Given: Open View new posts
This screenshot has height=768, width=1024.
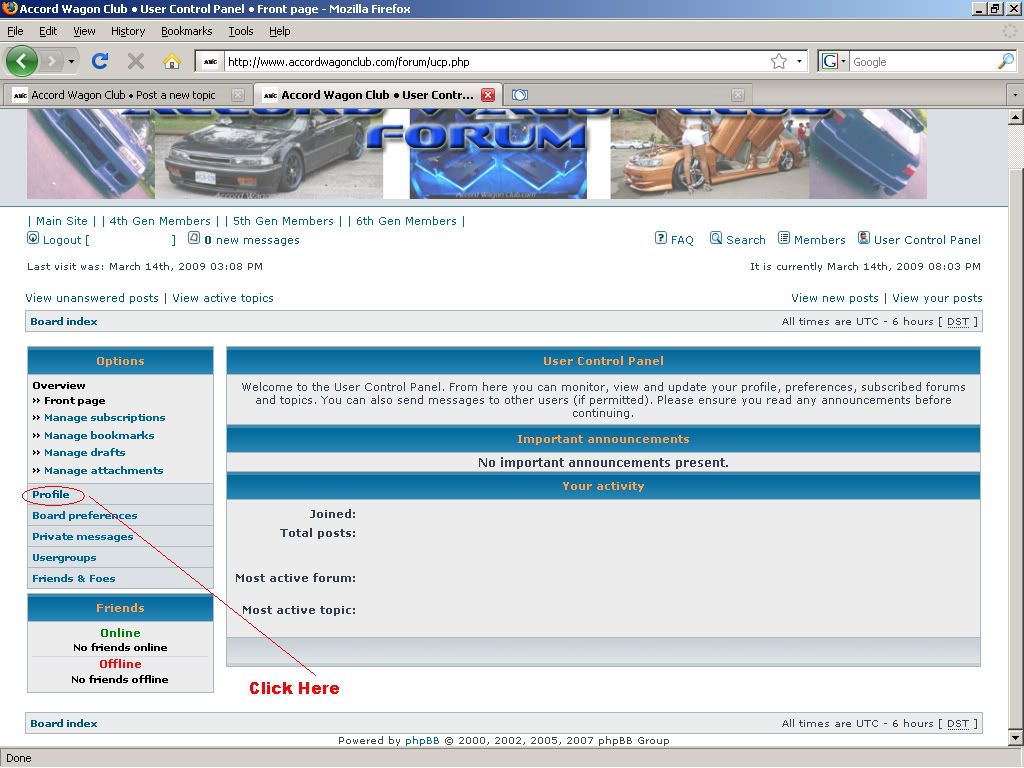Looking at the screenshot, I should click(x=835, y=298).
